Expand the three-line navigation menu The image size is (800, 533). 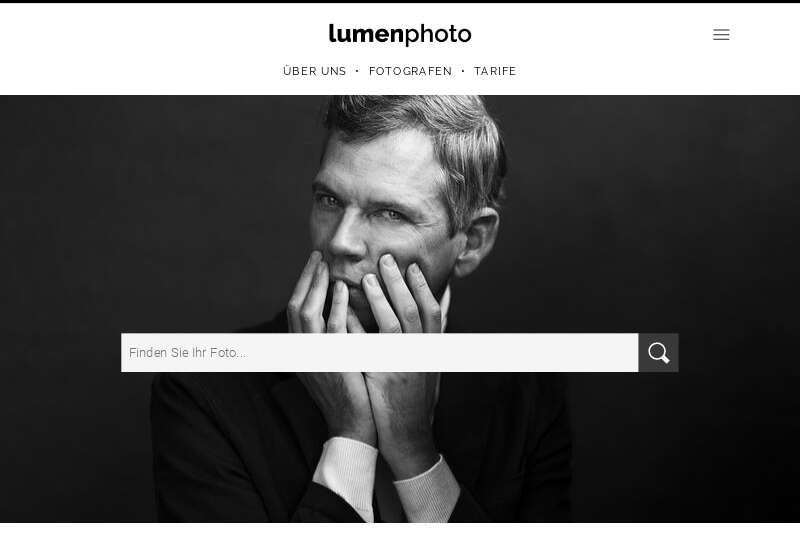[721, 35]
